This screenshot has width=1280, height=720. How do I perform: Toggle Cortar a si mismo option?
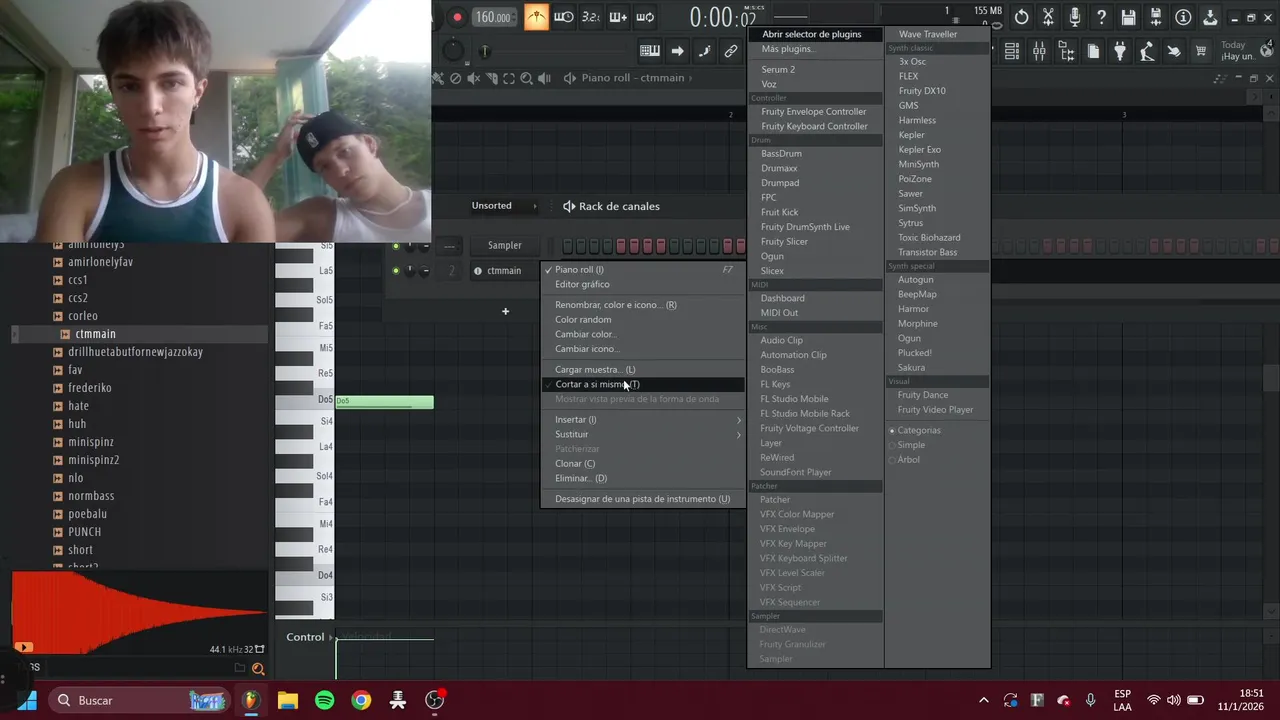(x=643, y=384)
